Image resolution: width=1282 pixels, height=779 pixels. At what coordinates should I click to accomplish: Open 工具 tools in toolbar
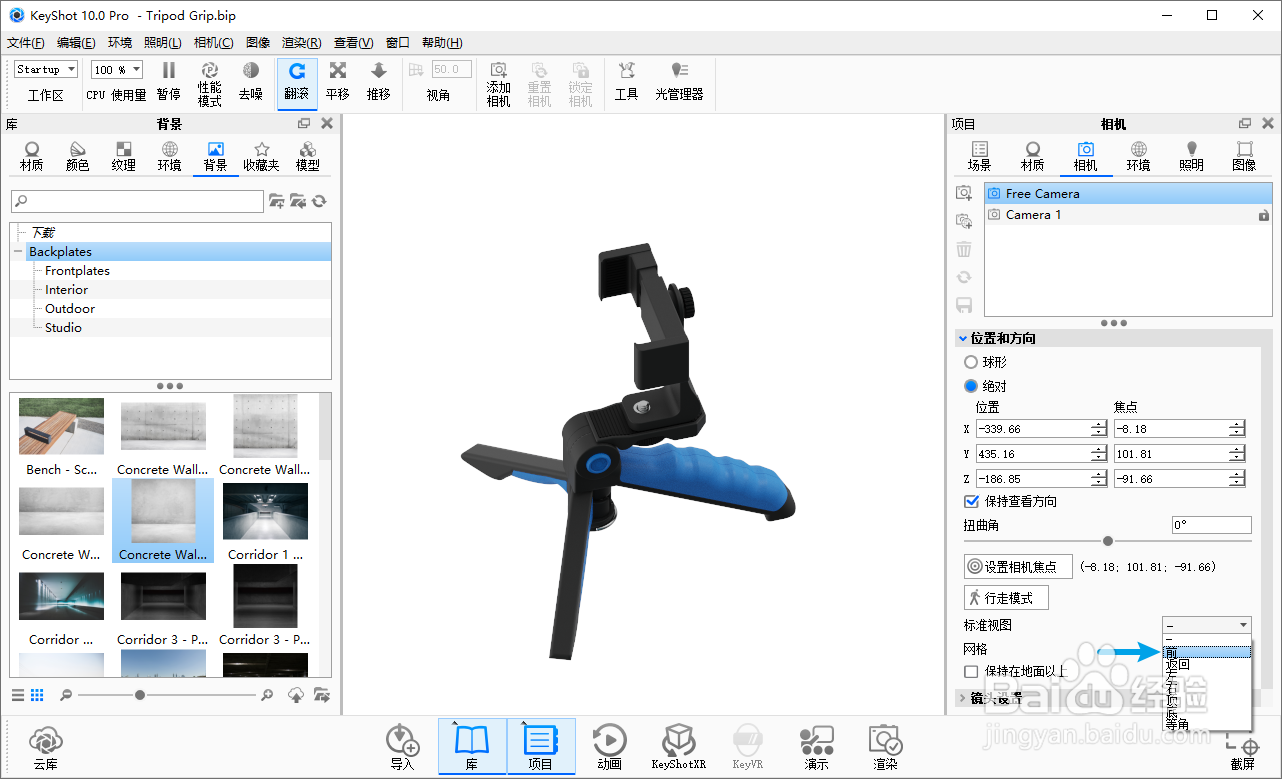627,82
